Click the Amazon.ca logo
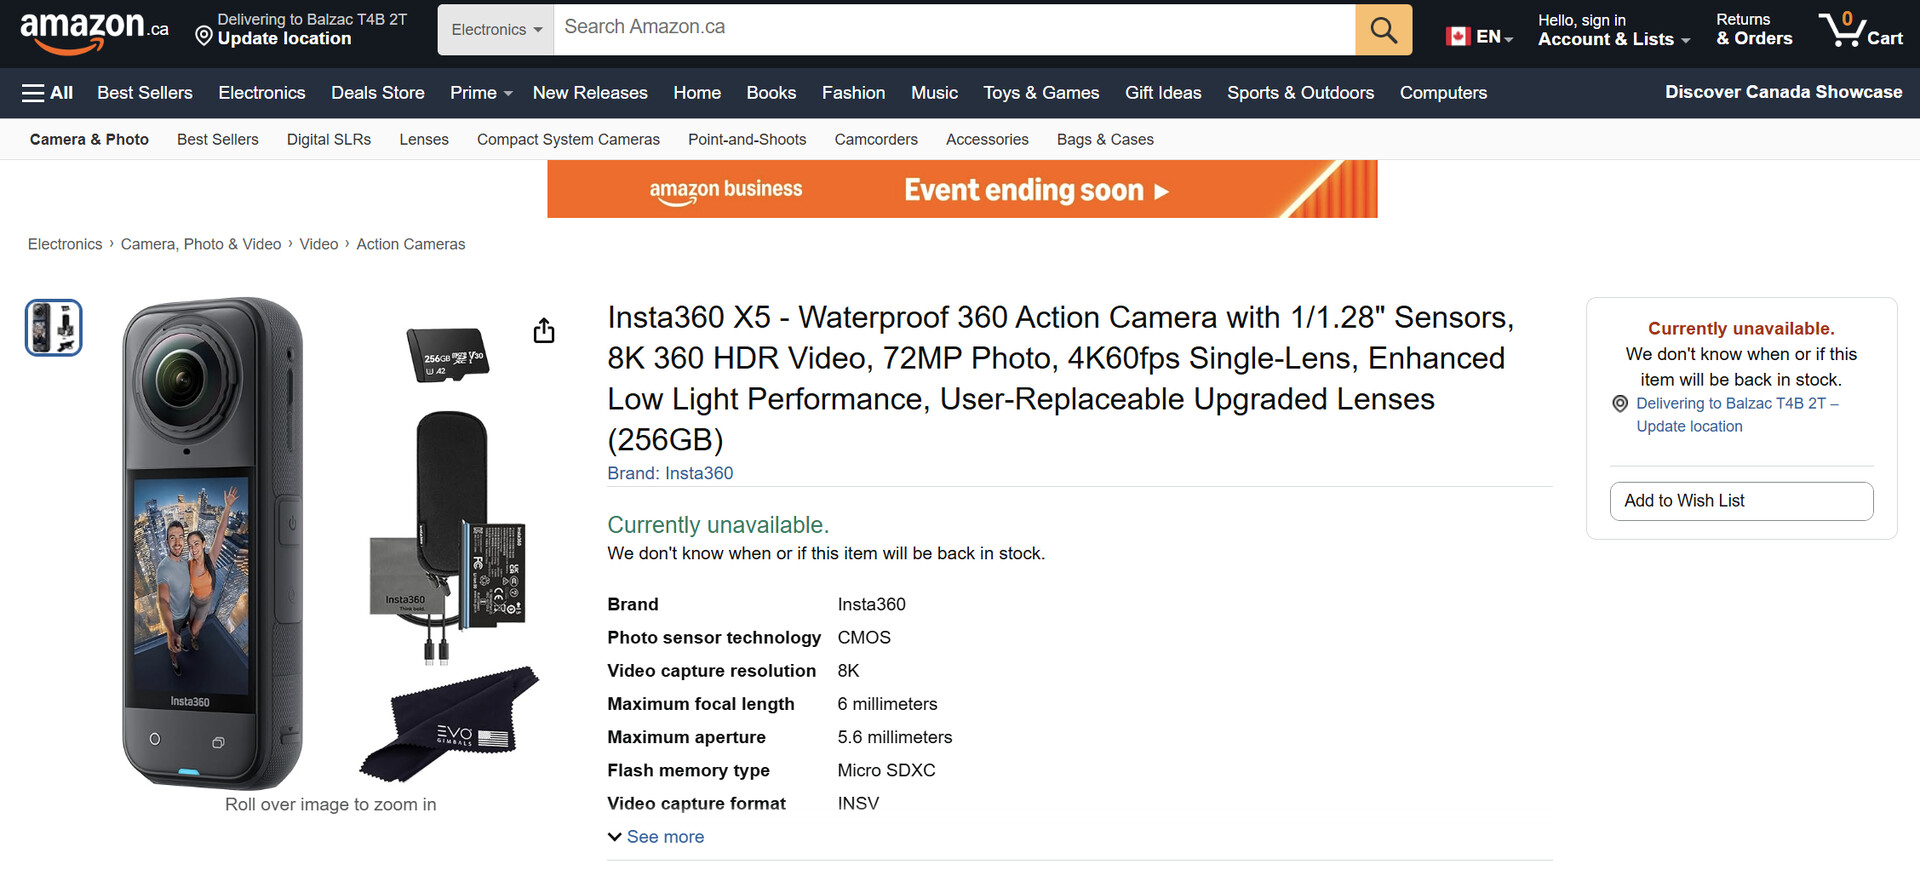Image resolution: width=1920 pixels, height=870 pixels. click(94, 30)
